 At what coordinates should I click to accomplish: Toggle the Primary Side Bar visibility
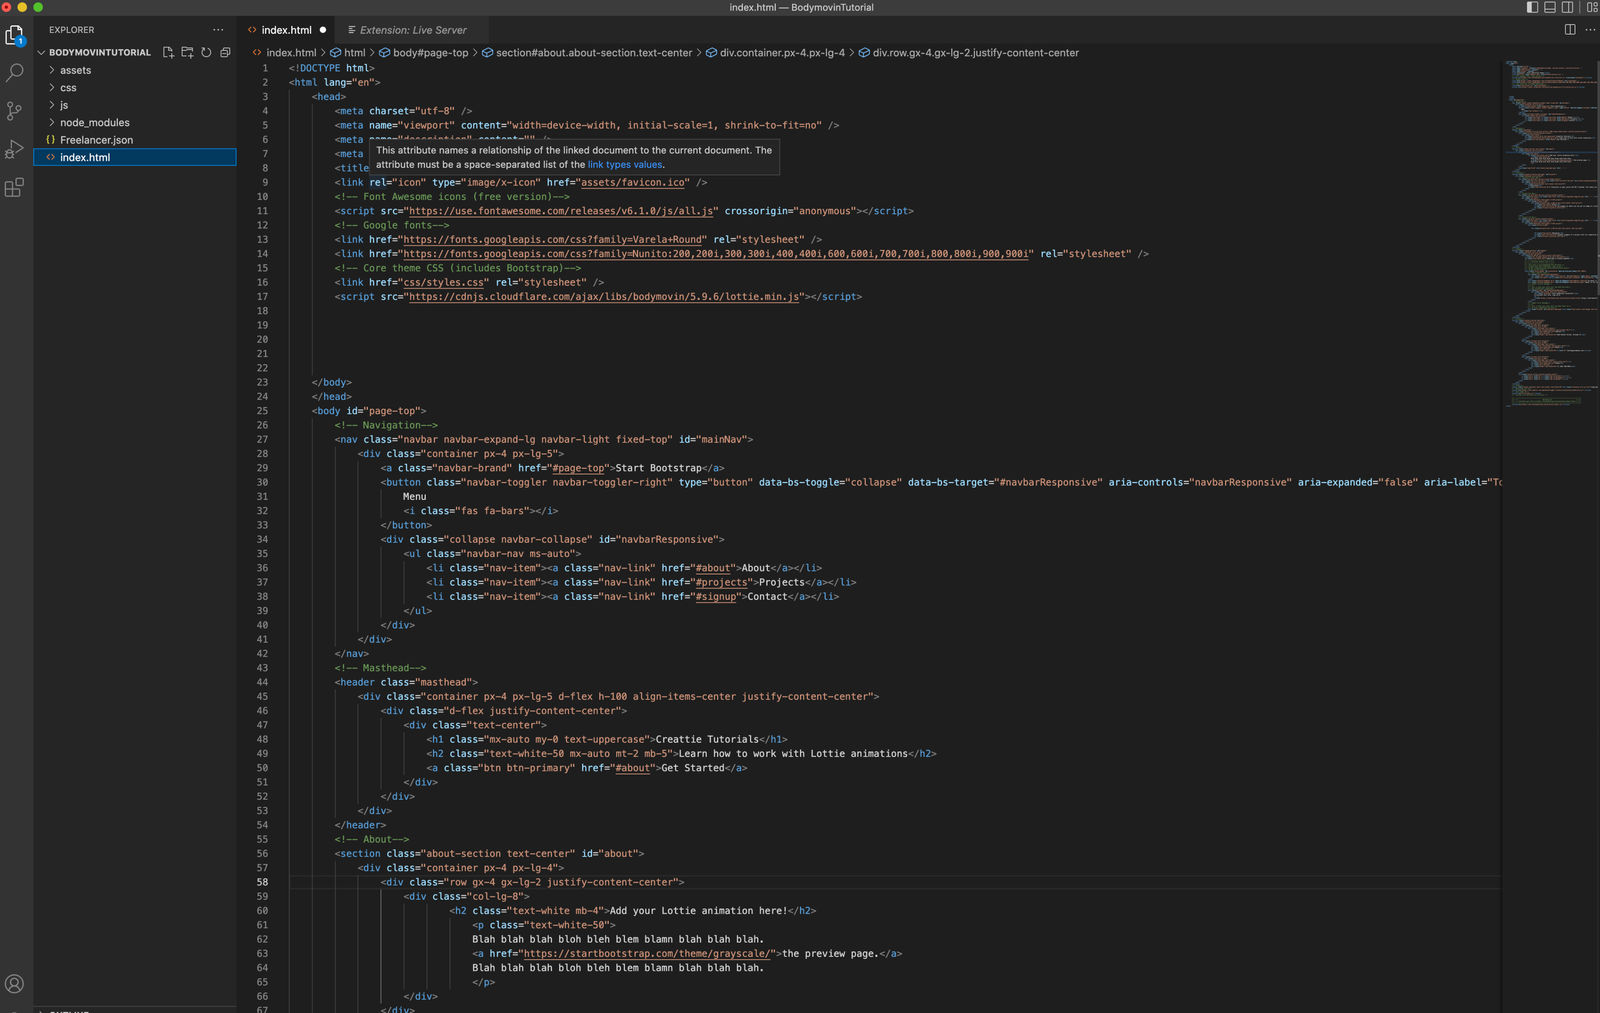tap(1531, 7)
